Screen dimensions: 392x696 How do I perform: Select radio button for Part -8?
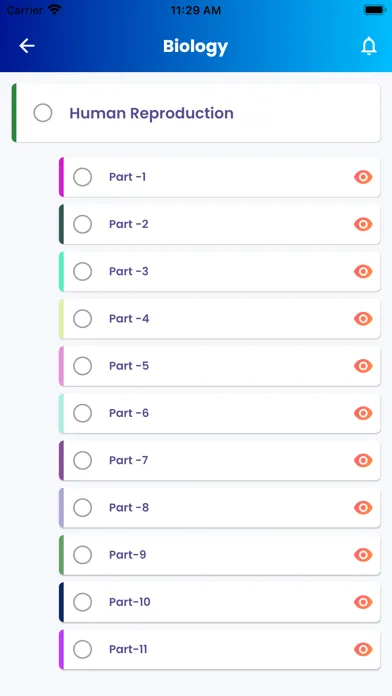coord(83,507)
